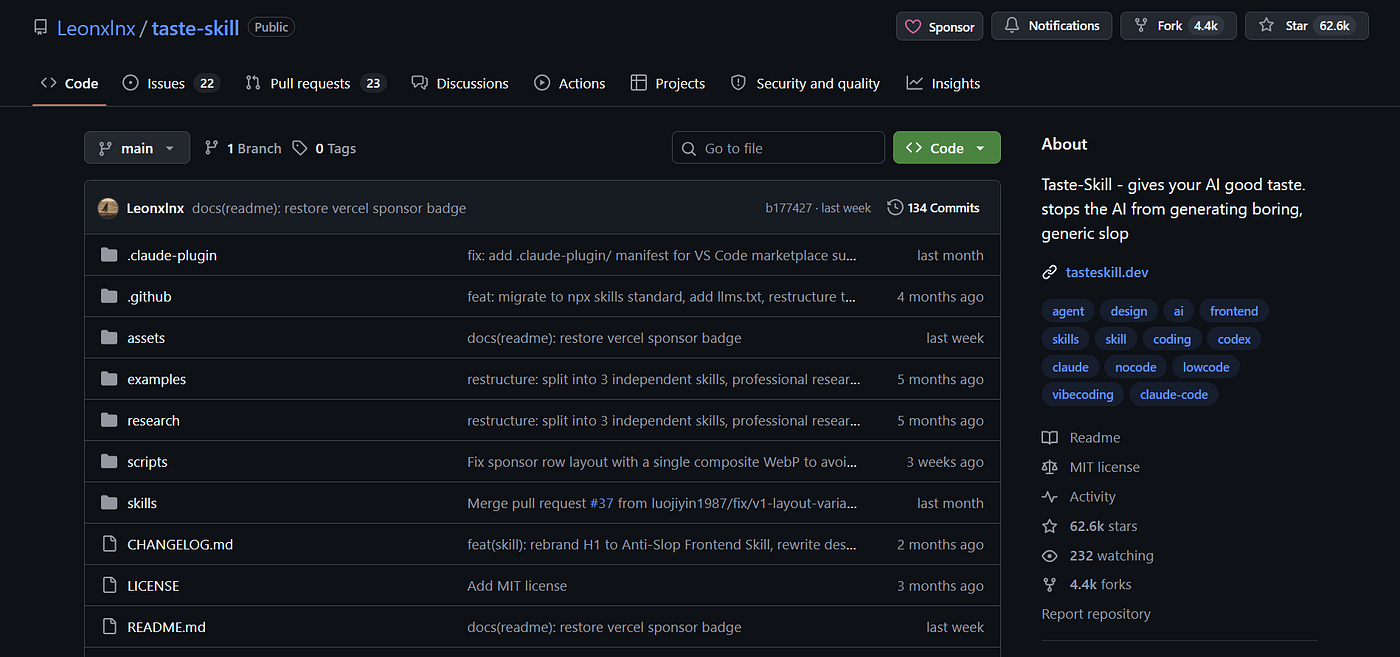Click the Leonxlnx avatar in commit bar

(108, 208)
